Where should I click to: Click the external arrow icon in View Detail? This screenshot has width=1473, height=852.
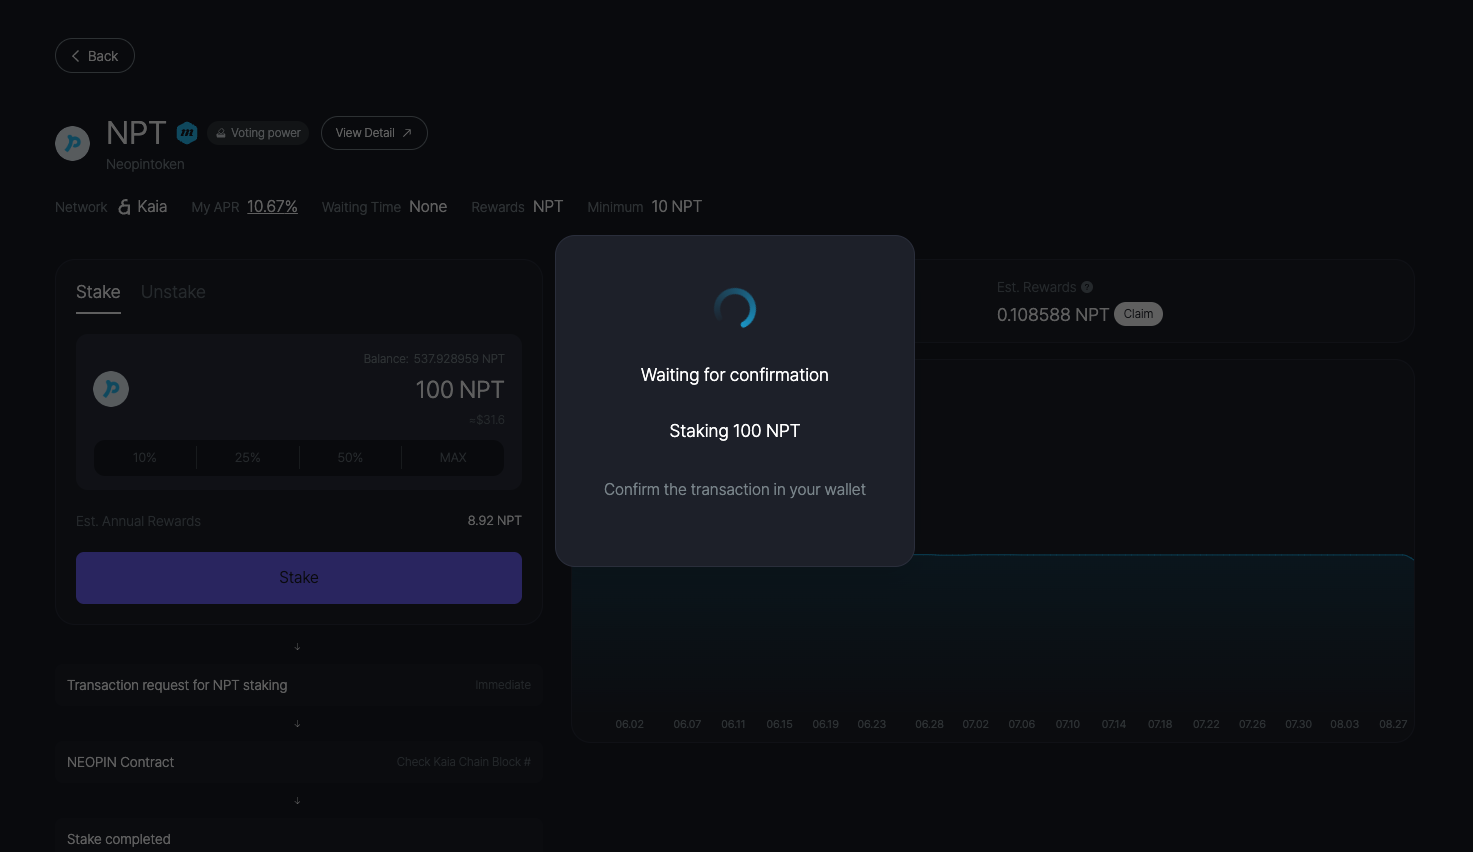click(x=407, y=133)
